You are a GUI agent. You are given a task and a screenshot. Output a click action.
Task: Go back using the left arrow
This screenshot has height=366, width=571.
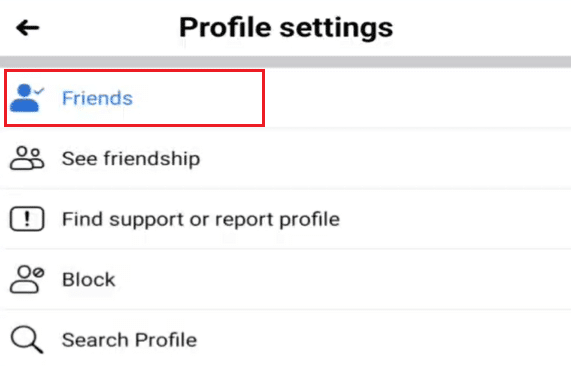tap(27, 28)
